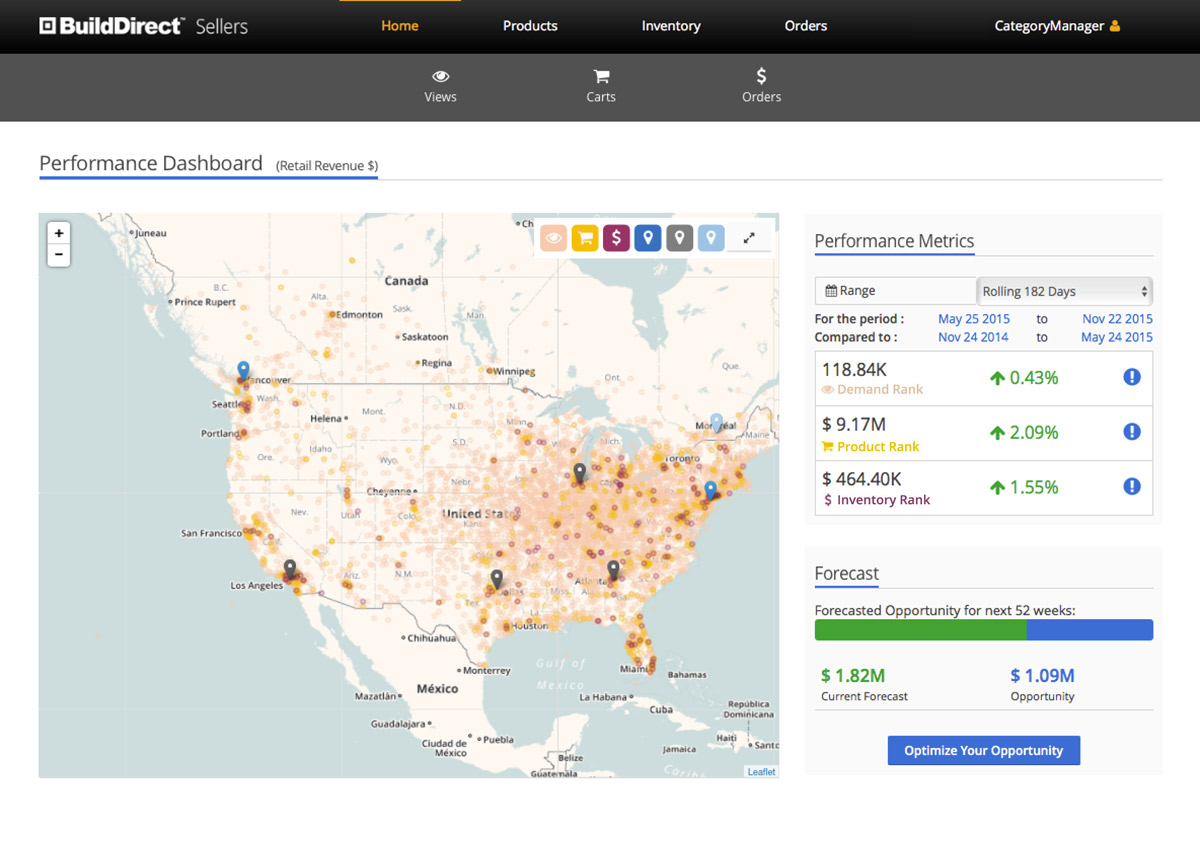Go to the Inventory tab

tap(671, 26)
